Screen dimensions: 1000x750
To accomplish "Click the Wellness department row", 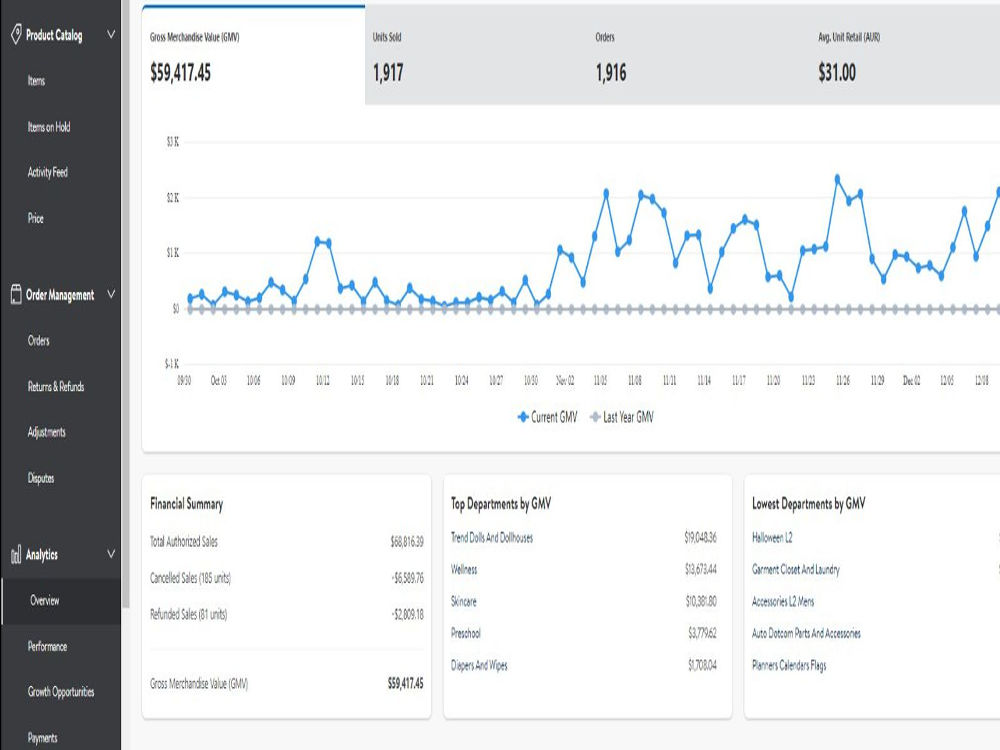I will [464, 570].
